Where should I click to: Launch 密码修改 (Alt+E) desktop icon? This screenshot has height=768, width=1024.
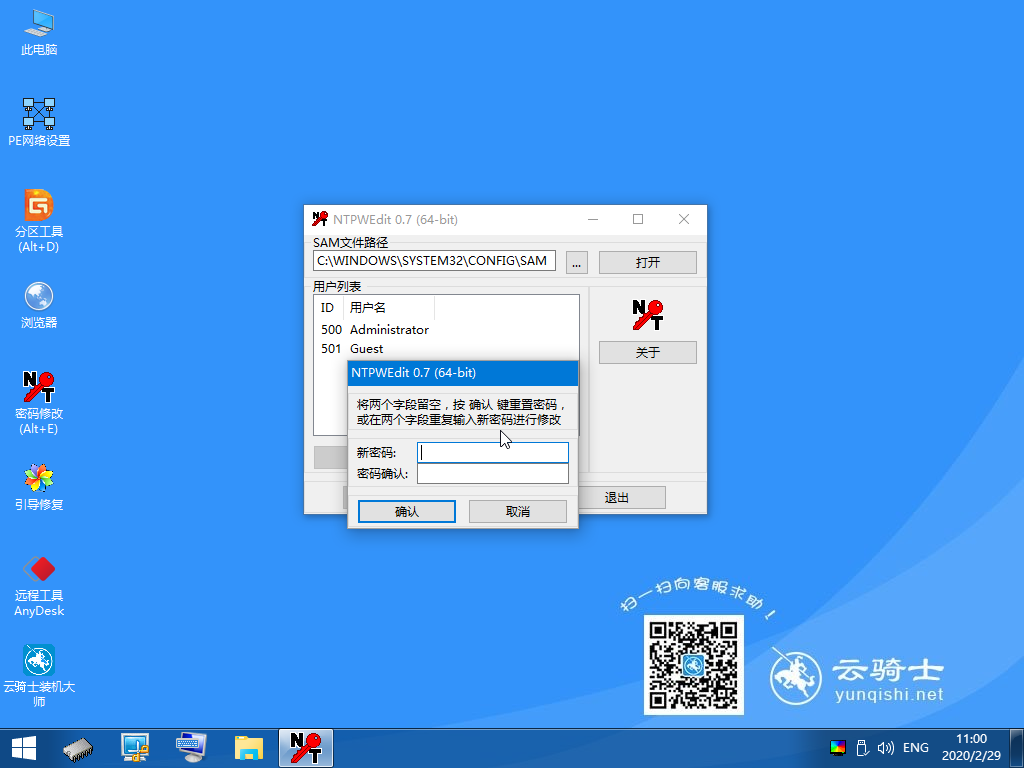point(39,402)
